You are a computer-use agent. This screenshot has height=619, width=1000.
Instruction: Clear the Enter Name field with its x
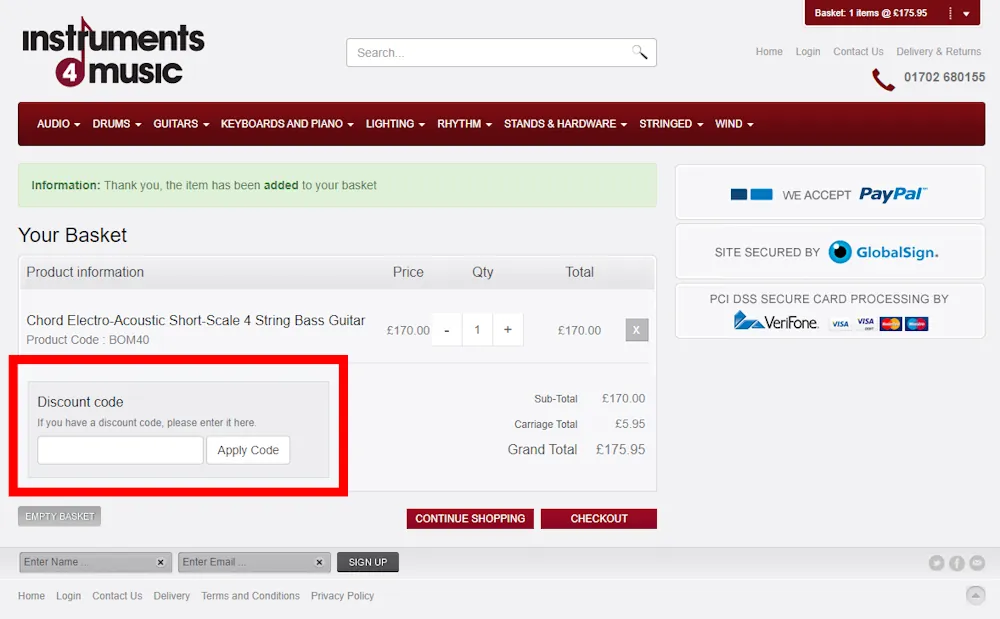[161, 562]
